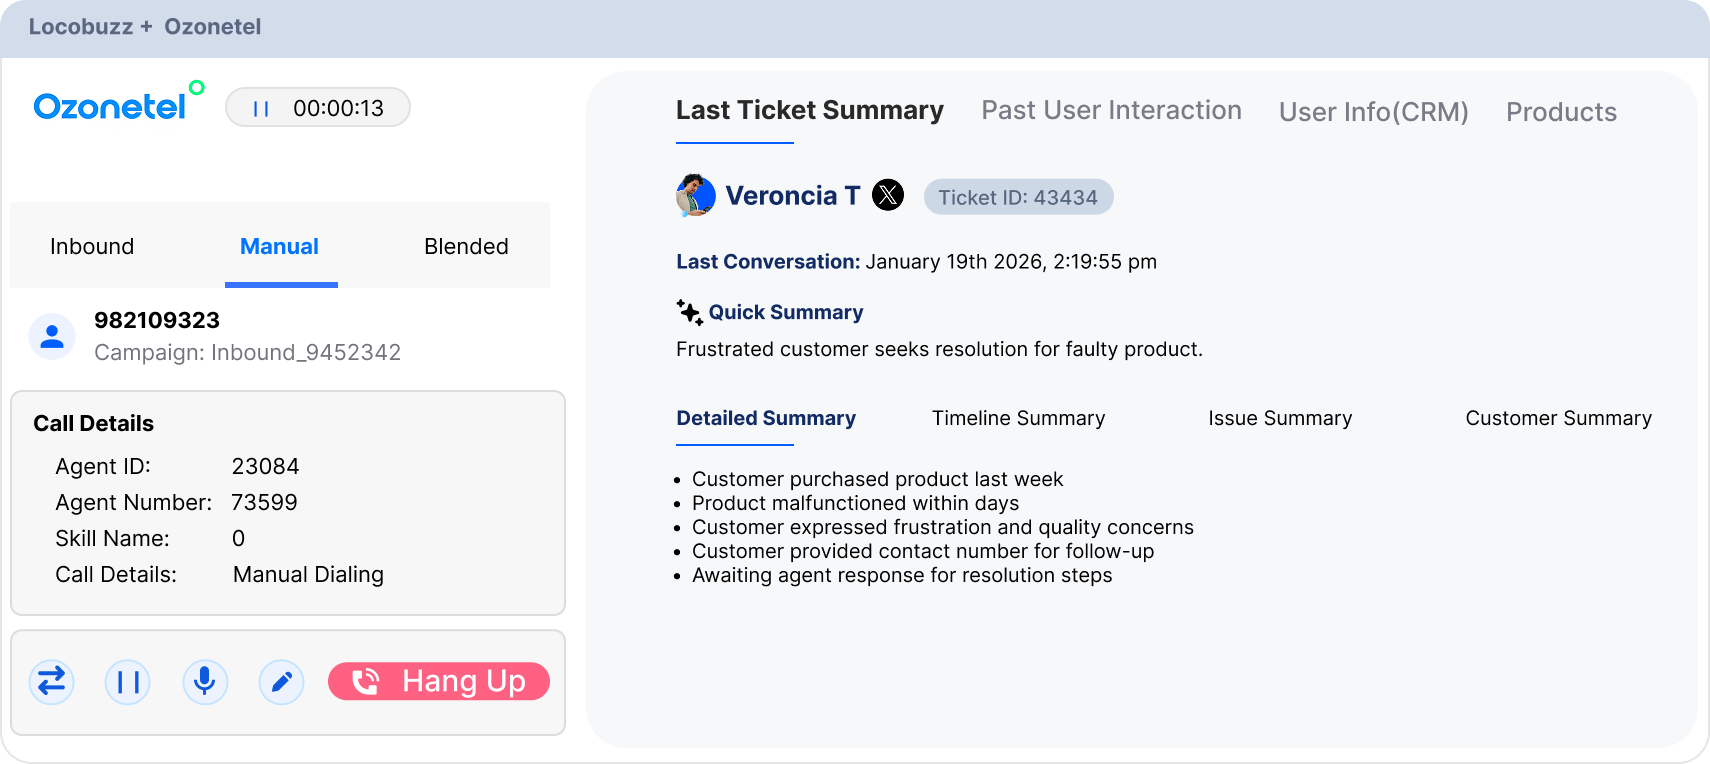Screen dimensions: 1710x764
Task: Pause the call timer at 00:00:13
Action: [x=261, y=109]
